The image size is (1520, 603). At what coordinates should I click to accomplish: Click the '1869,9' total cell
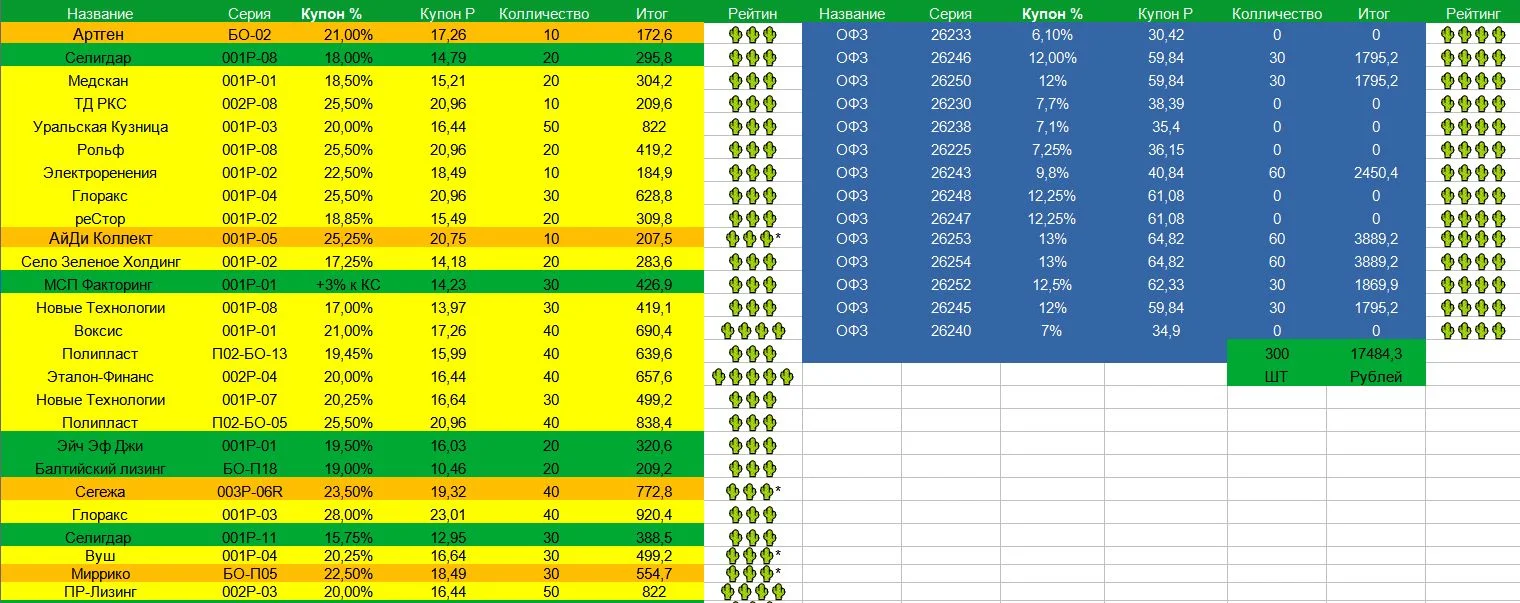click(1376, 285)
